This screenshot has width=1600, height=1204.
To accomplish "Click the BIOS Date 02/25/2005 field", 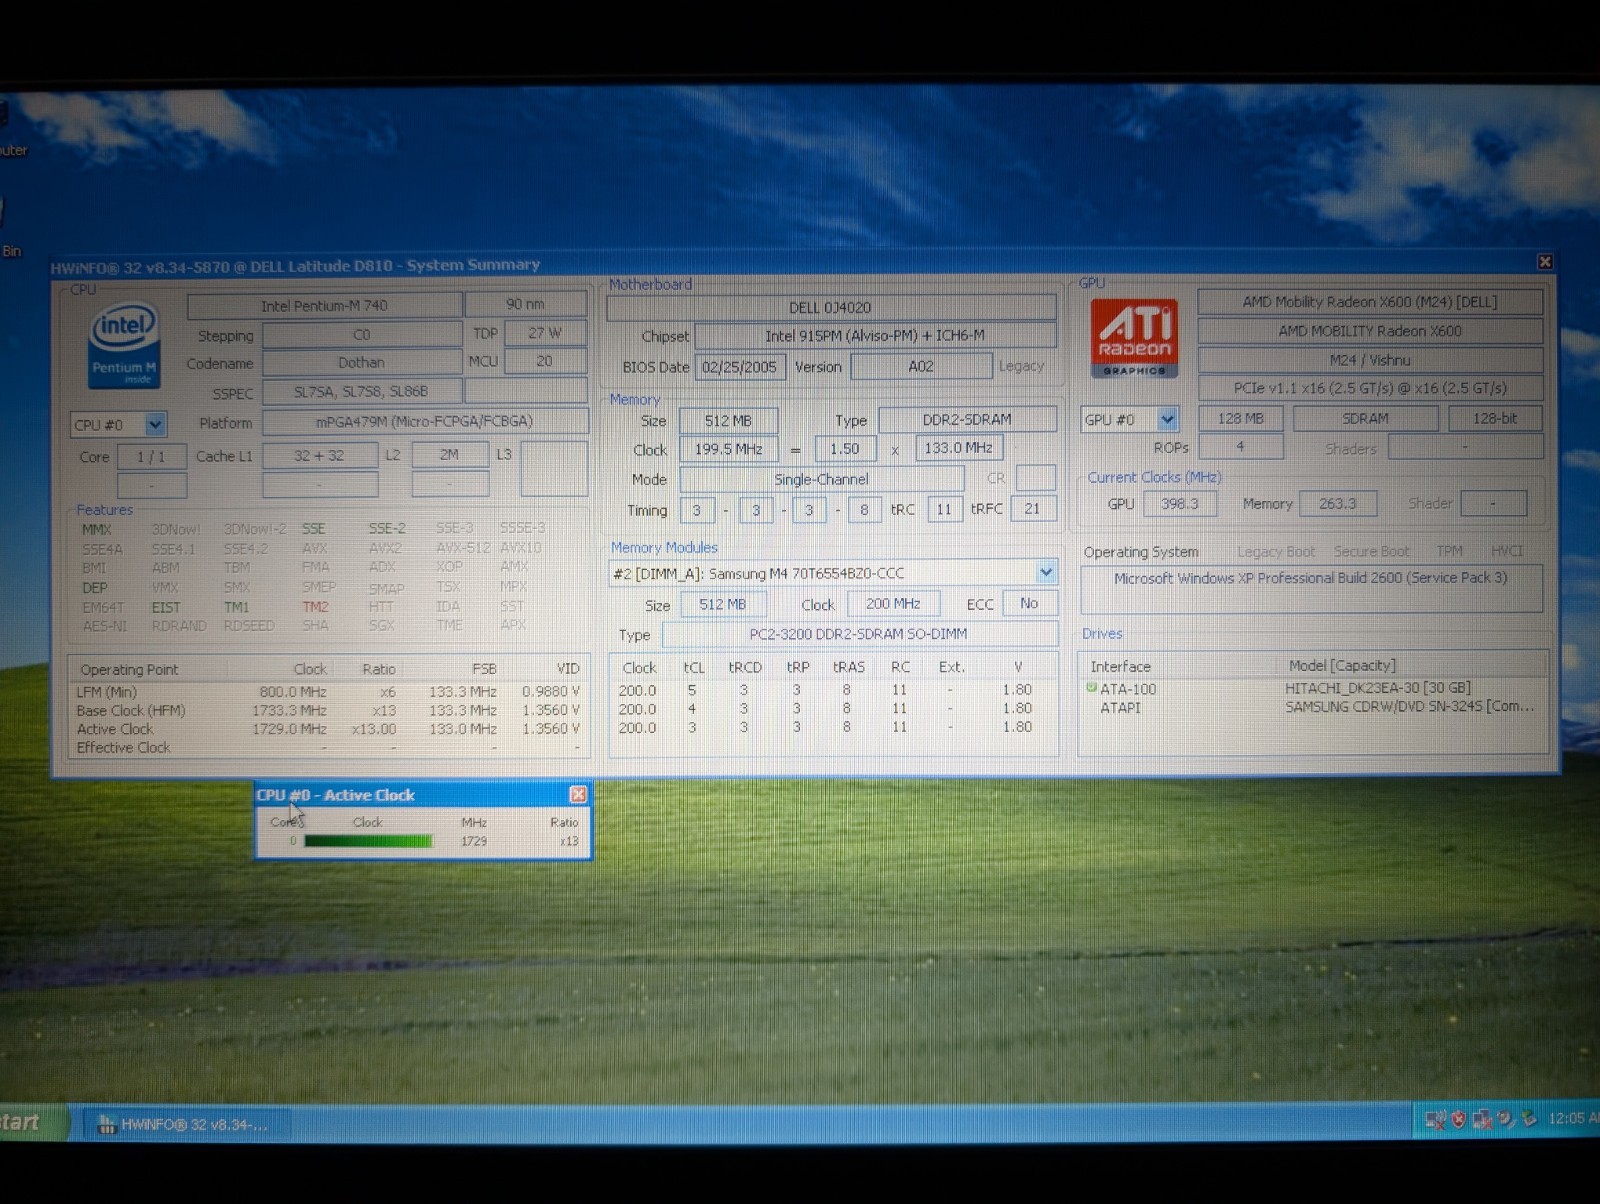I will pyautogui.click(x=740, y=366).
